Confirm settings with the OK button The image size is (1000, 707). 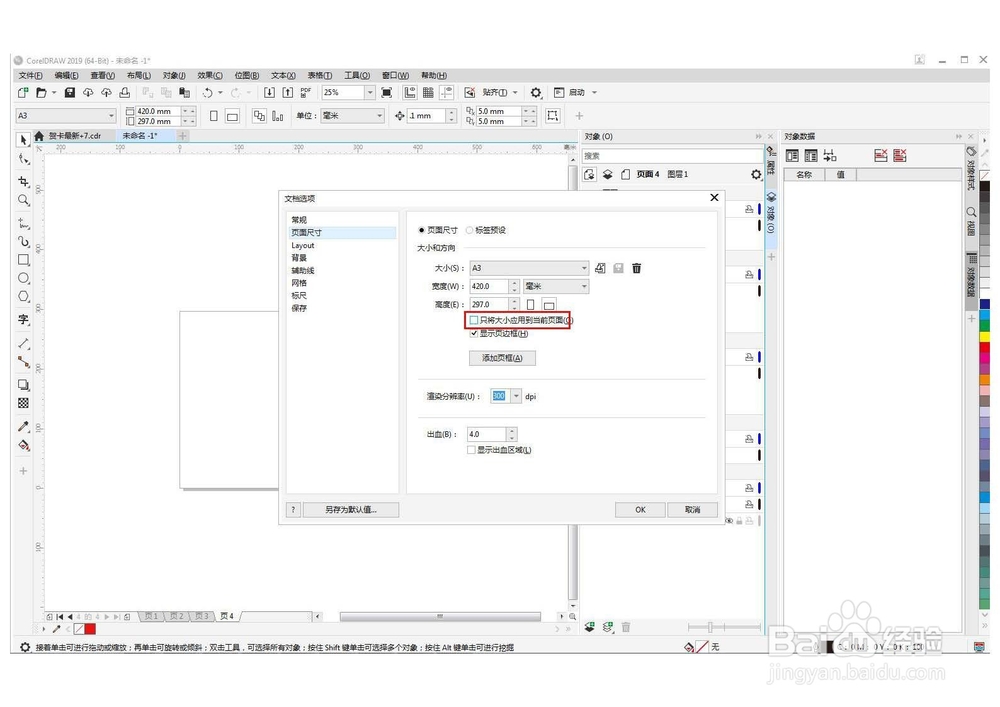(x=640, y=510)
